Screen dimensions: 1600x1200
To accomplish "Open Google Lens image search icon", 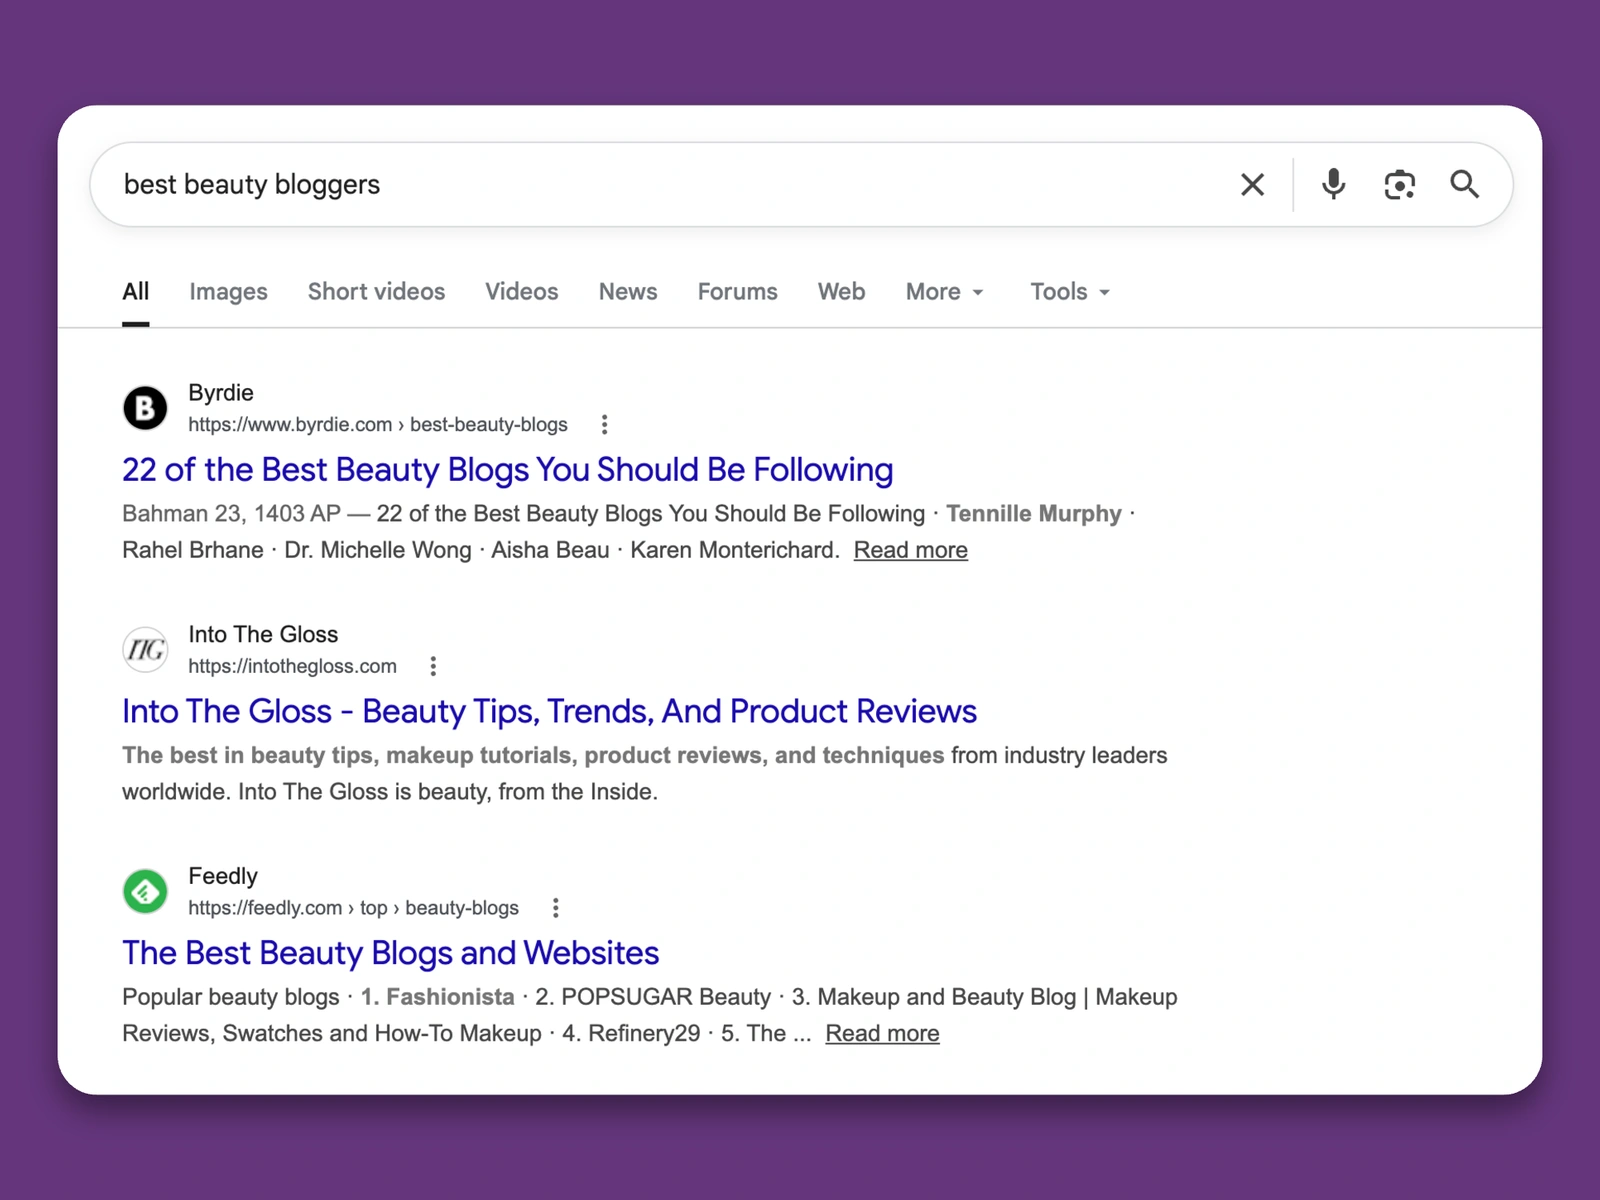I will (1399, 184).
